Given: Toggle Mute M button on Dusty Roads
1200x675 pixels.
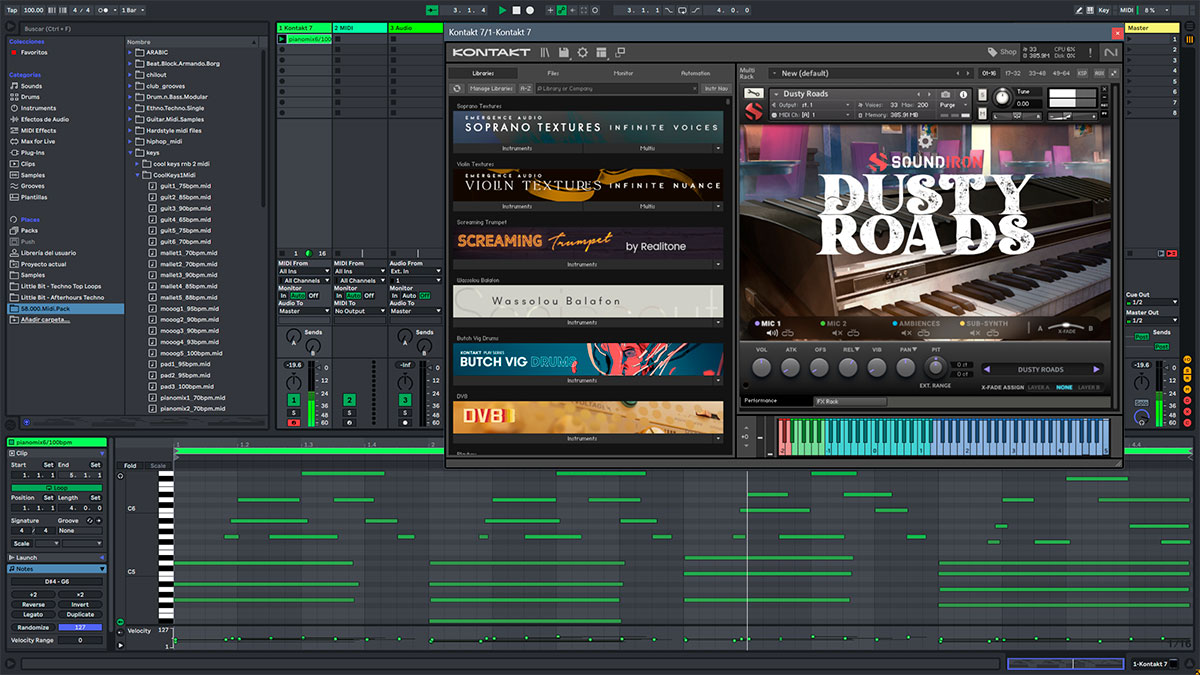Looking at the screenshot, I should click(983, 114).
